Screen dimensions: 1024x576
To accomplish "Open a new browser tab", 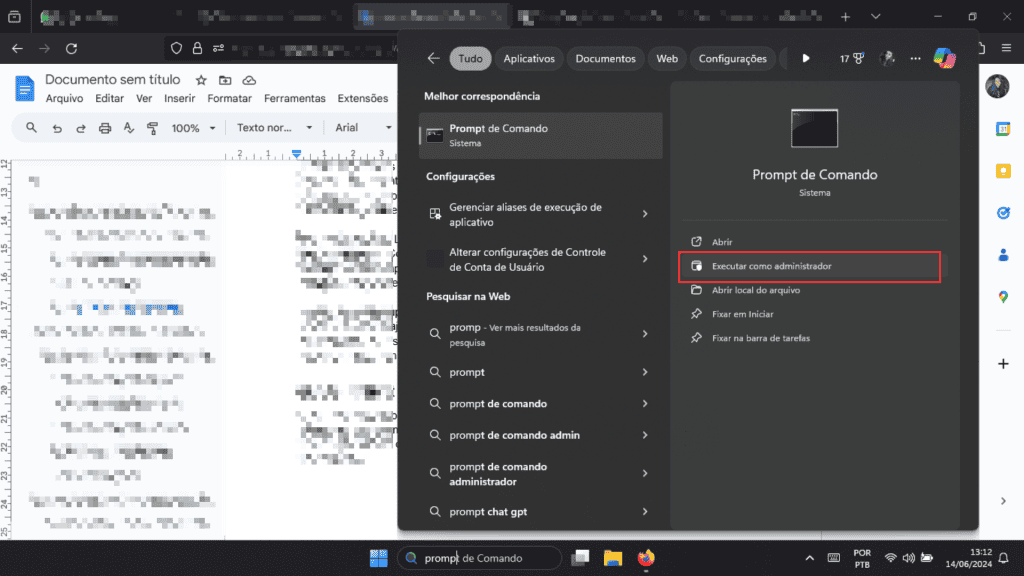I will pos(845,17).
